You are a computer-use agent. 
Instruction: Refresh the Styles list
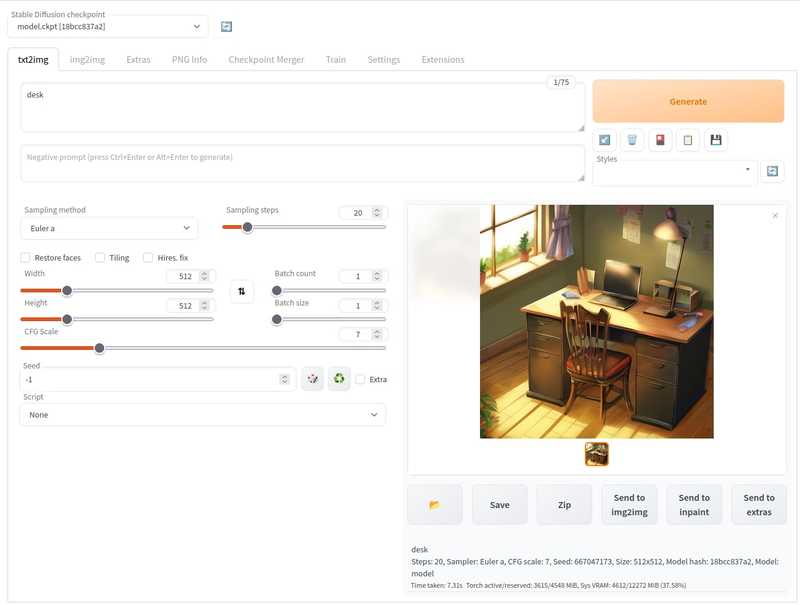(772, 171)
